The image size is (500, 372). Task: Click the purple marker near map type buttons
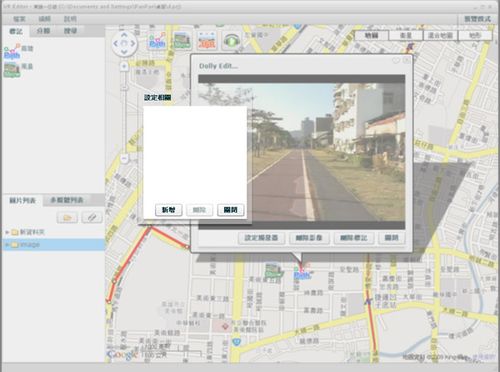410,47
